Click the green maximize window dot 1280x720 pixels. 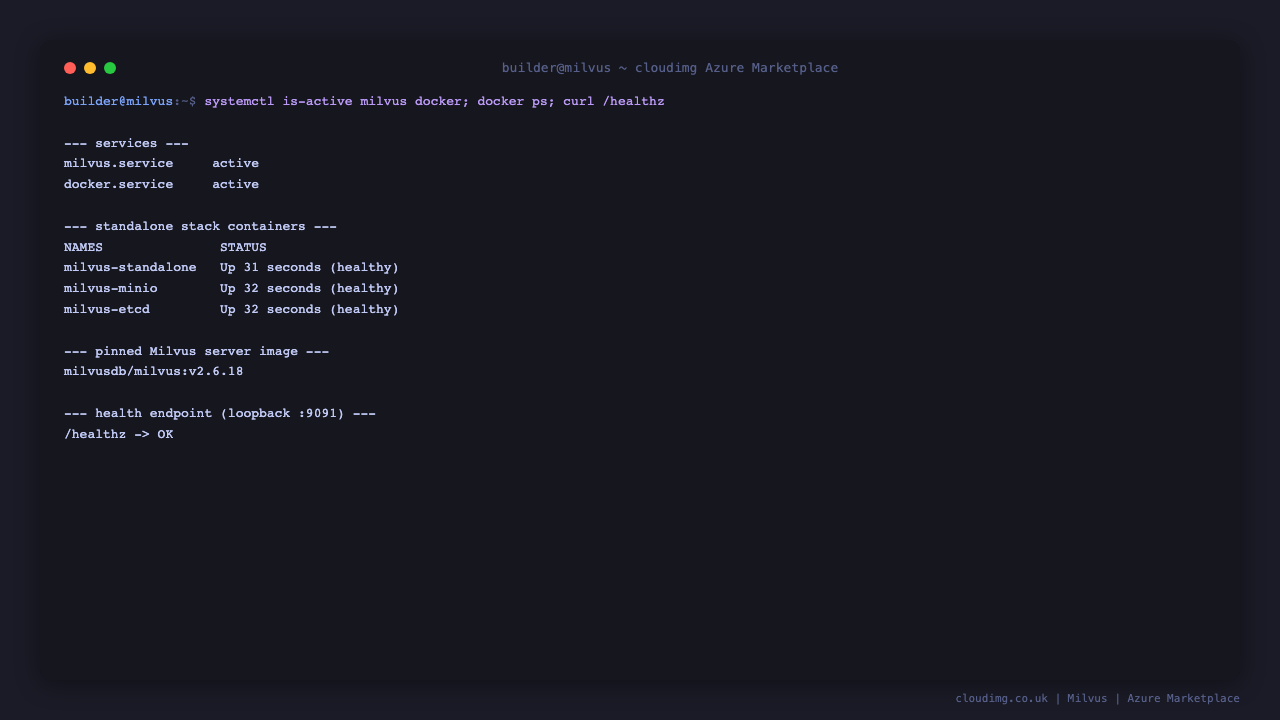[110, 68]
